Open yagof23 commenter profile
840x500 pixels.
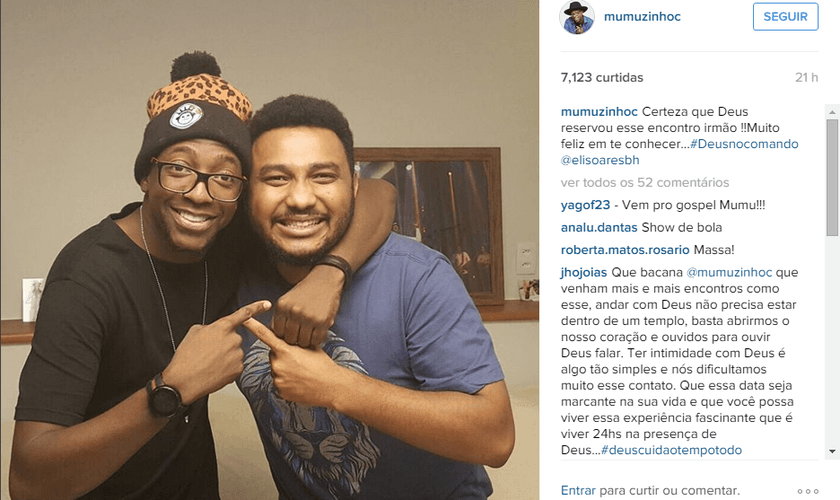pos(585,205)
